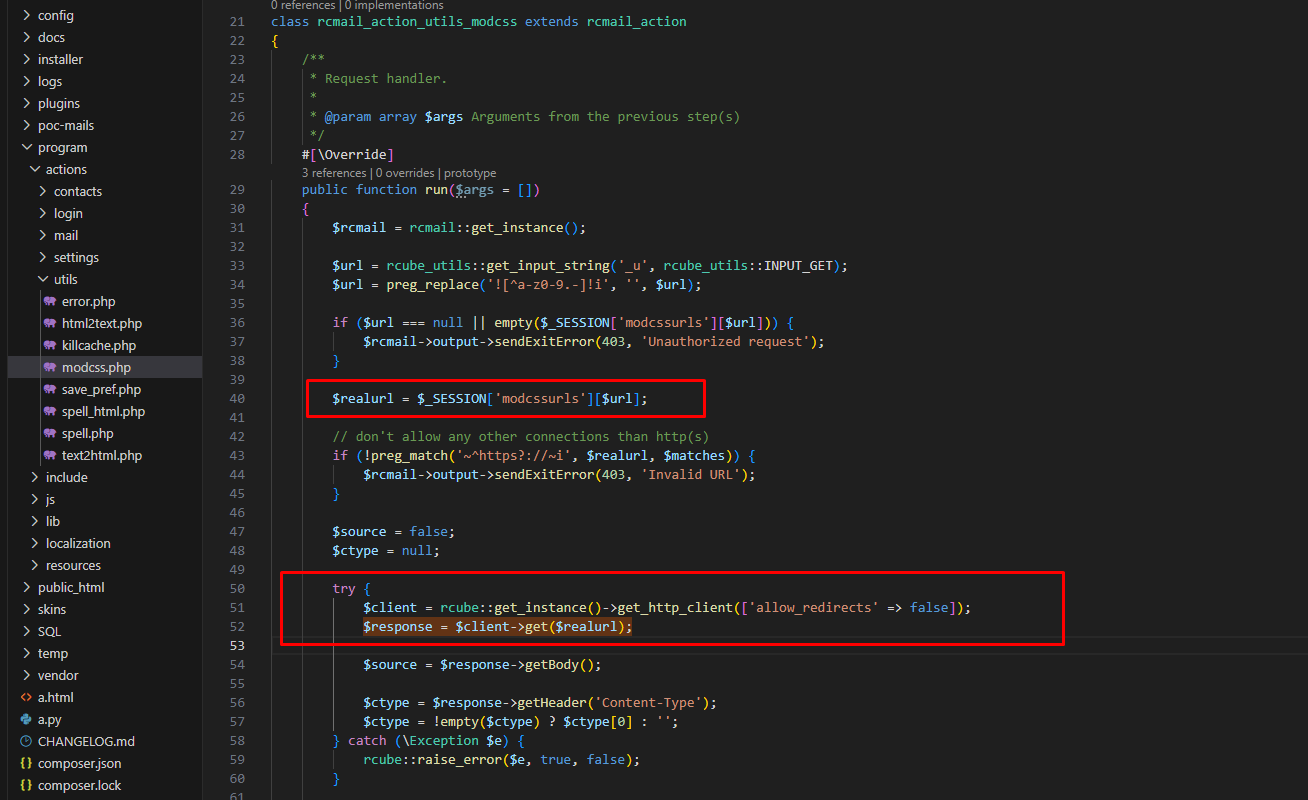The width and height of the screenshot is (1308, 800).
Task: Click the PHP icon beside error.php
Action: (50, 301)
